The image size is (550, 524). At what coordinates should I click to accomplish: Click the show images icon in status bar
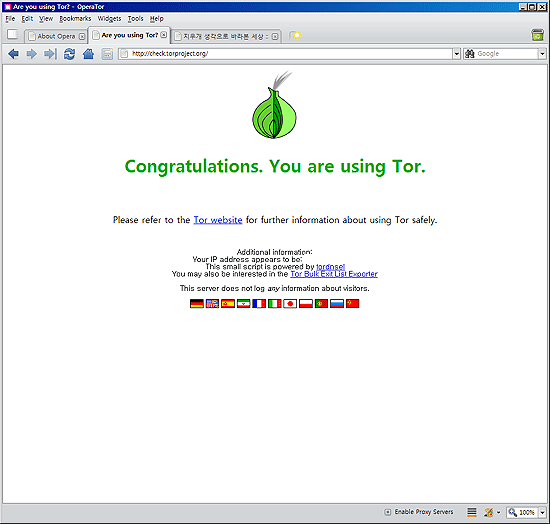(488, 512)
